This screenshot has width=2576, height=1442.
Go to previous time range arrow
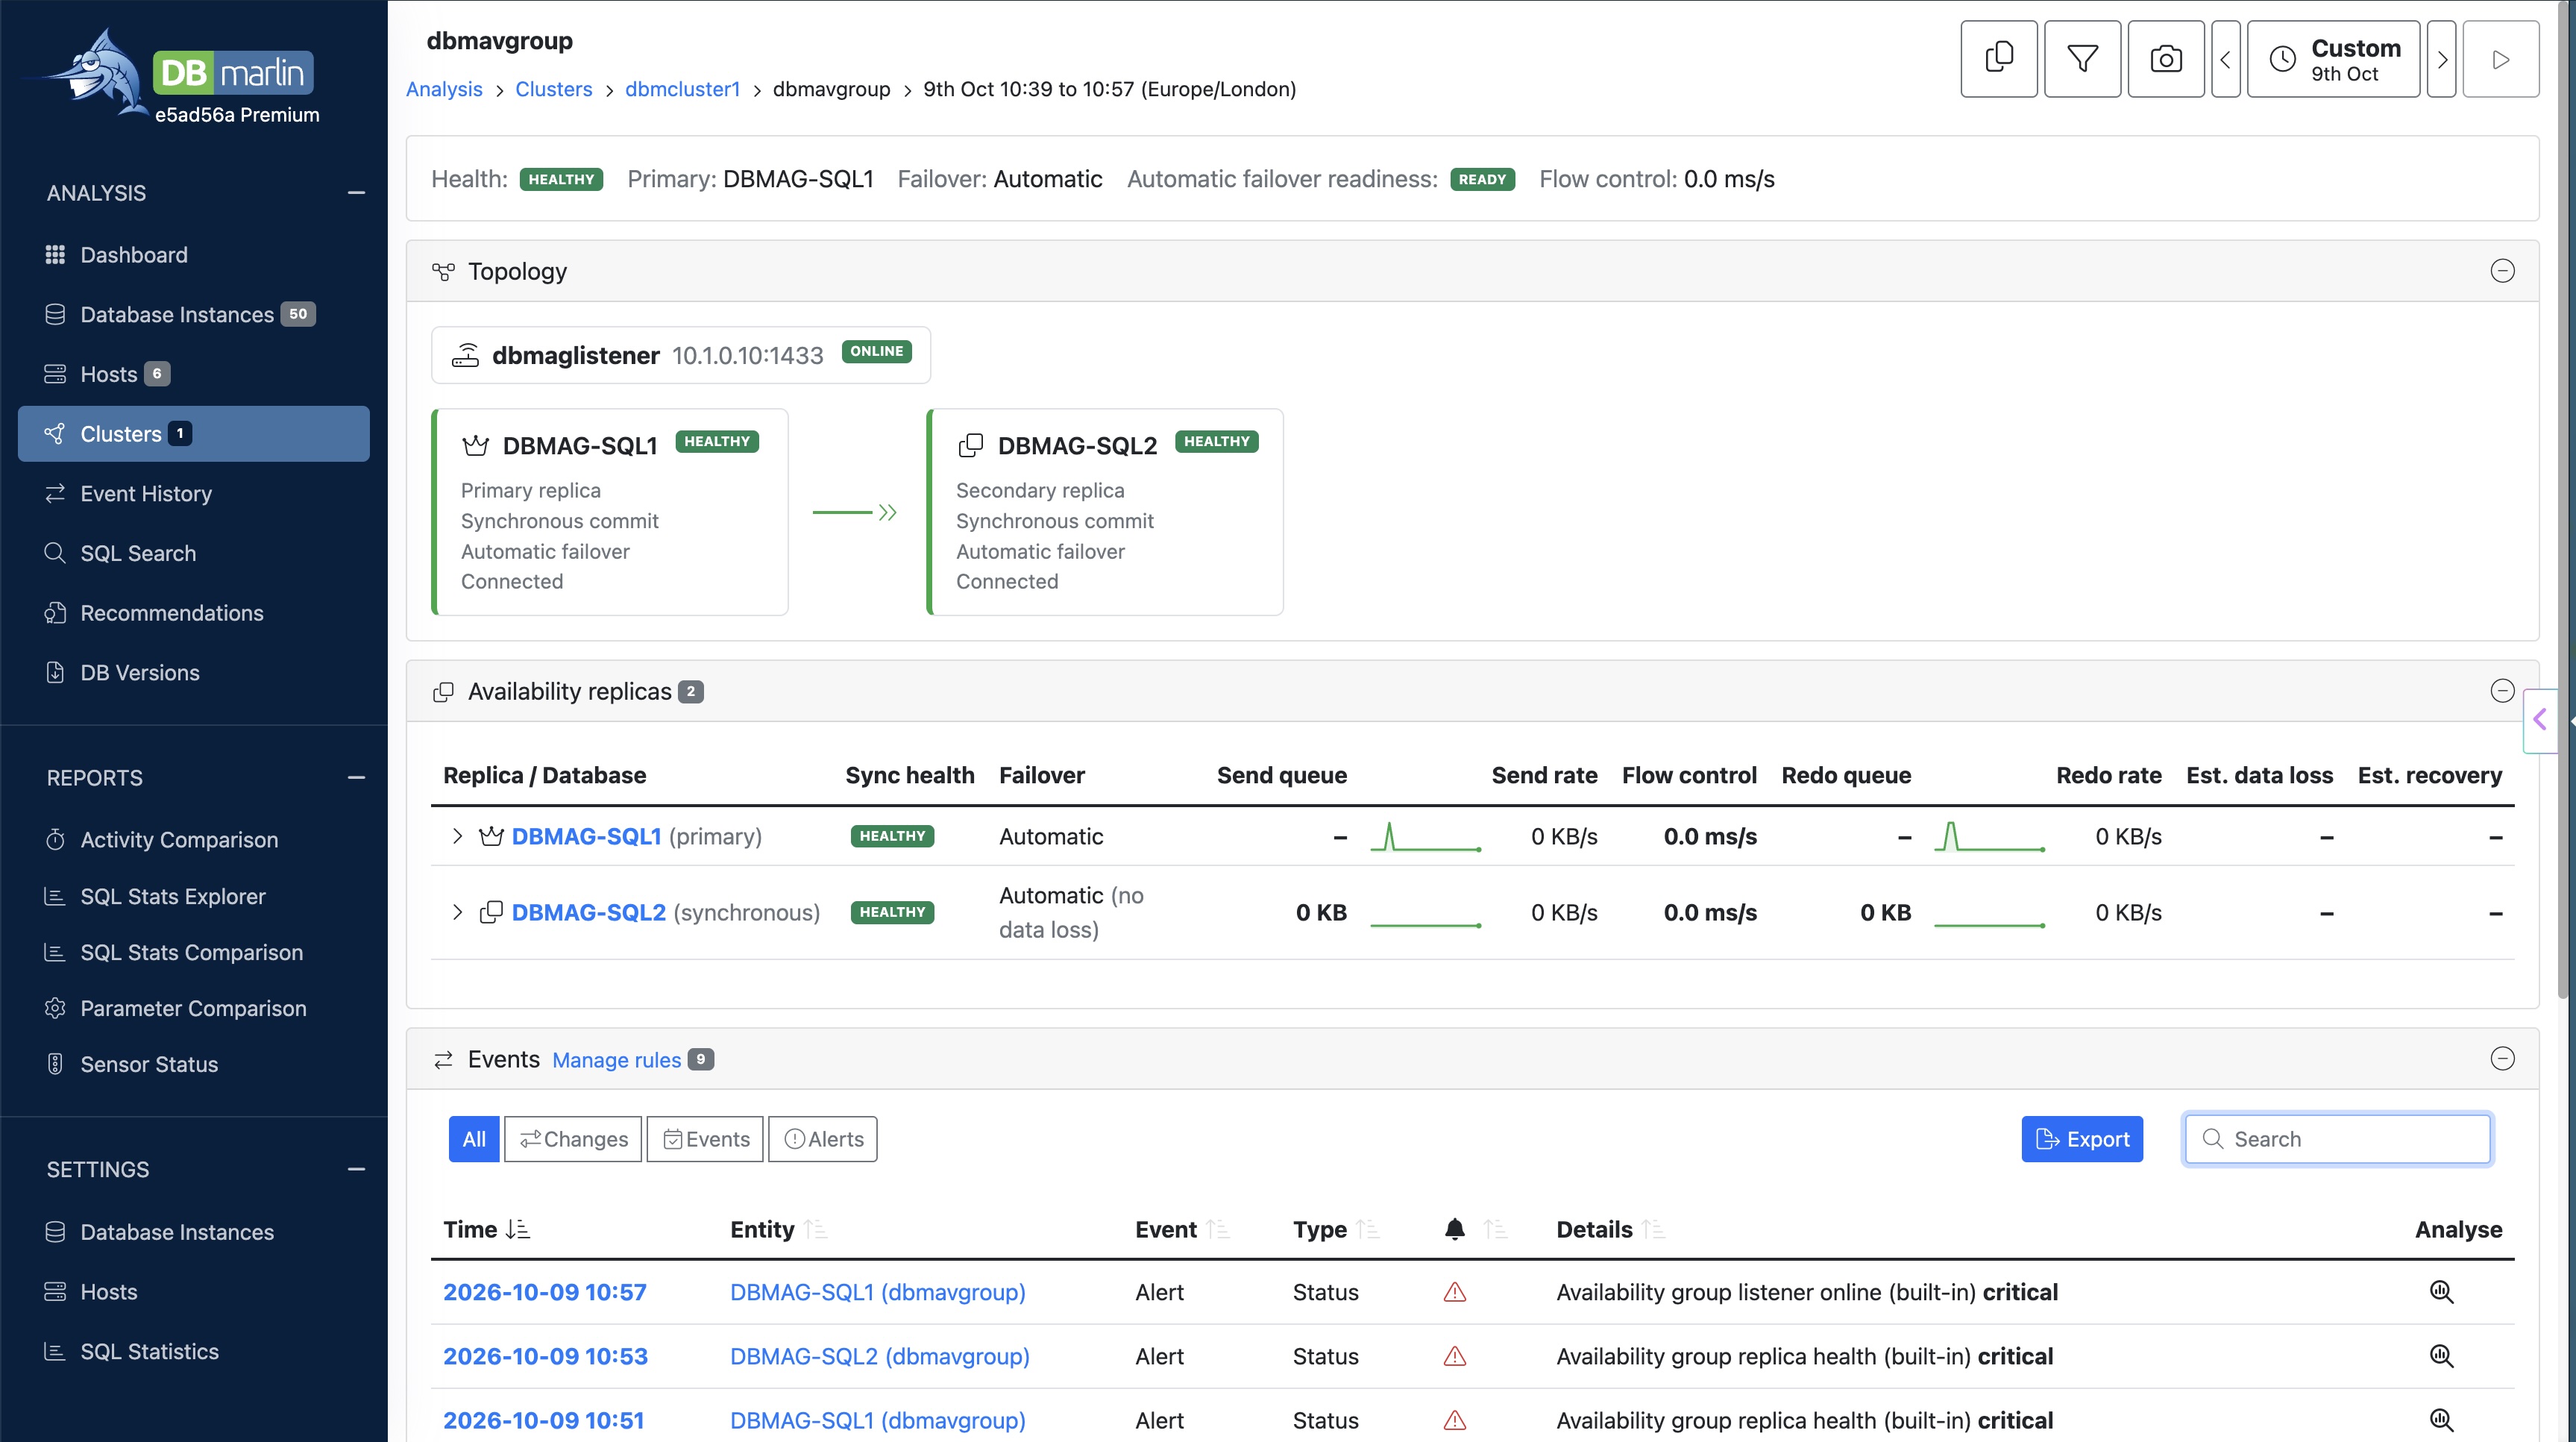(x=2225, y=59)
